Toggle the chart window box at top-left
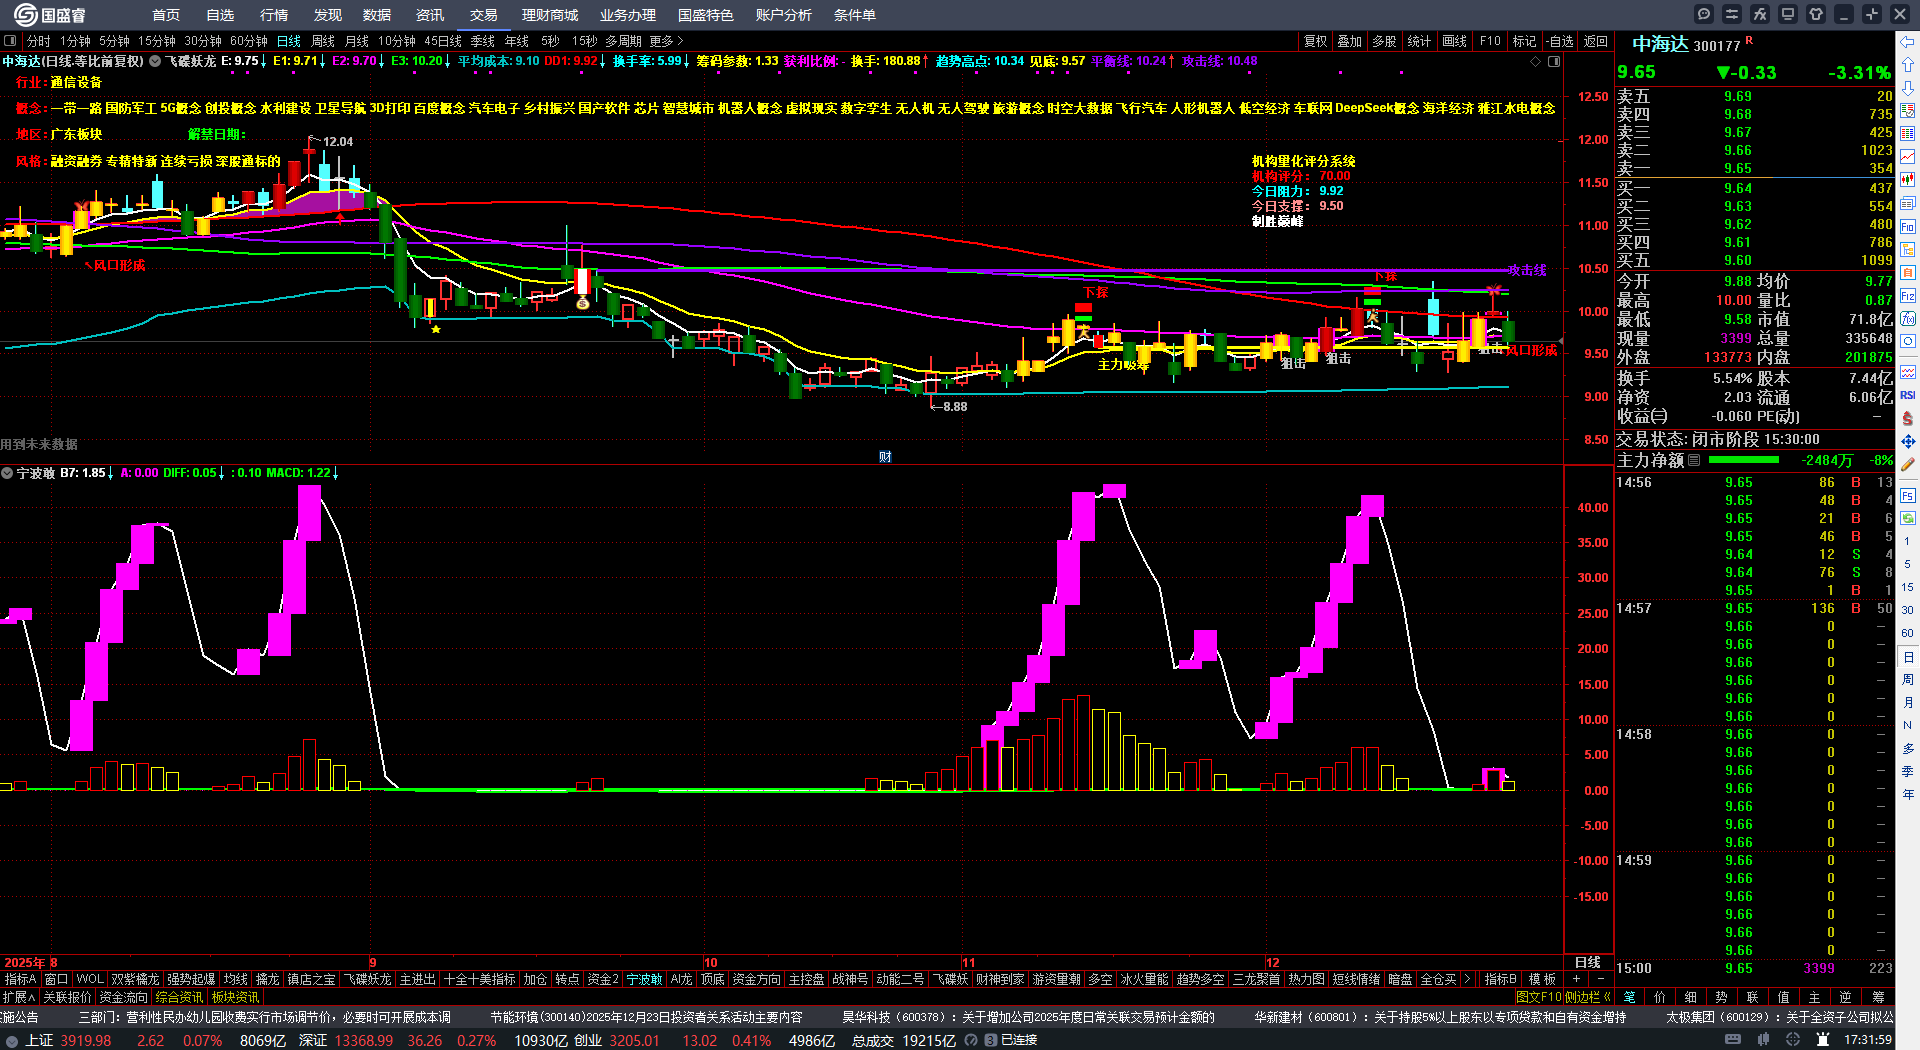1920x1050 pixels. click(10, 41)
